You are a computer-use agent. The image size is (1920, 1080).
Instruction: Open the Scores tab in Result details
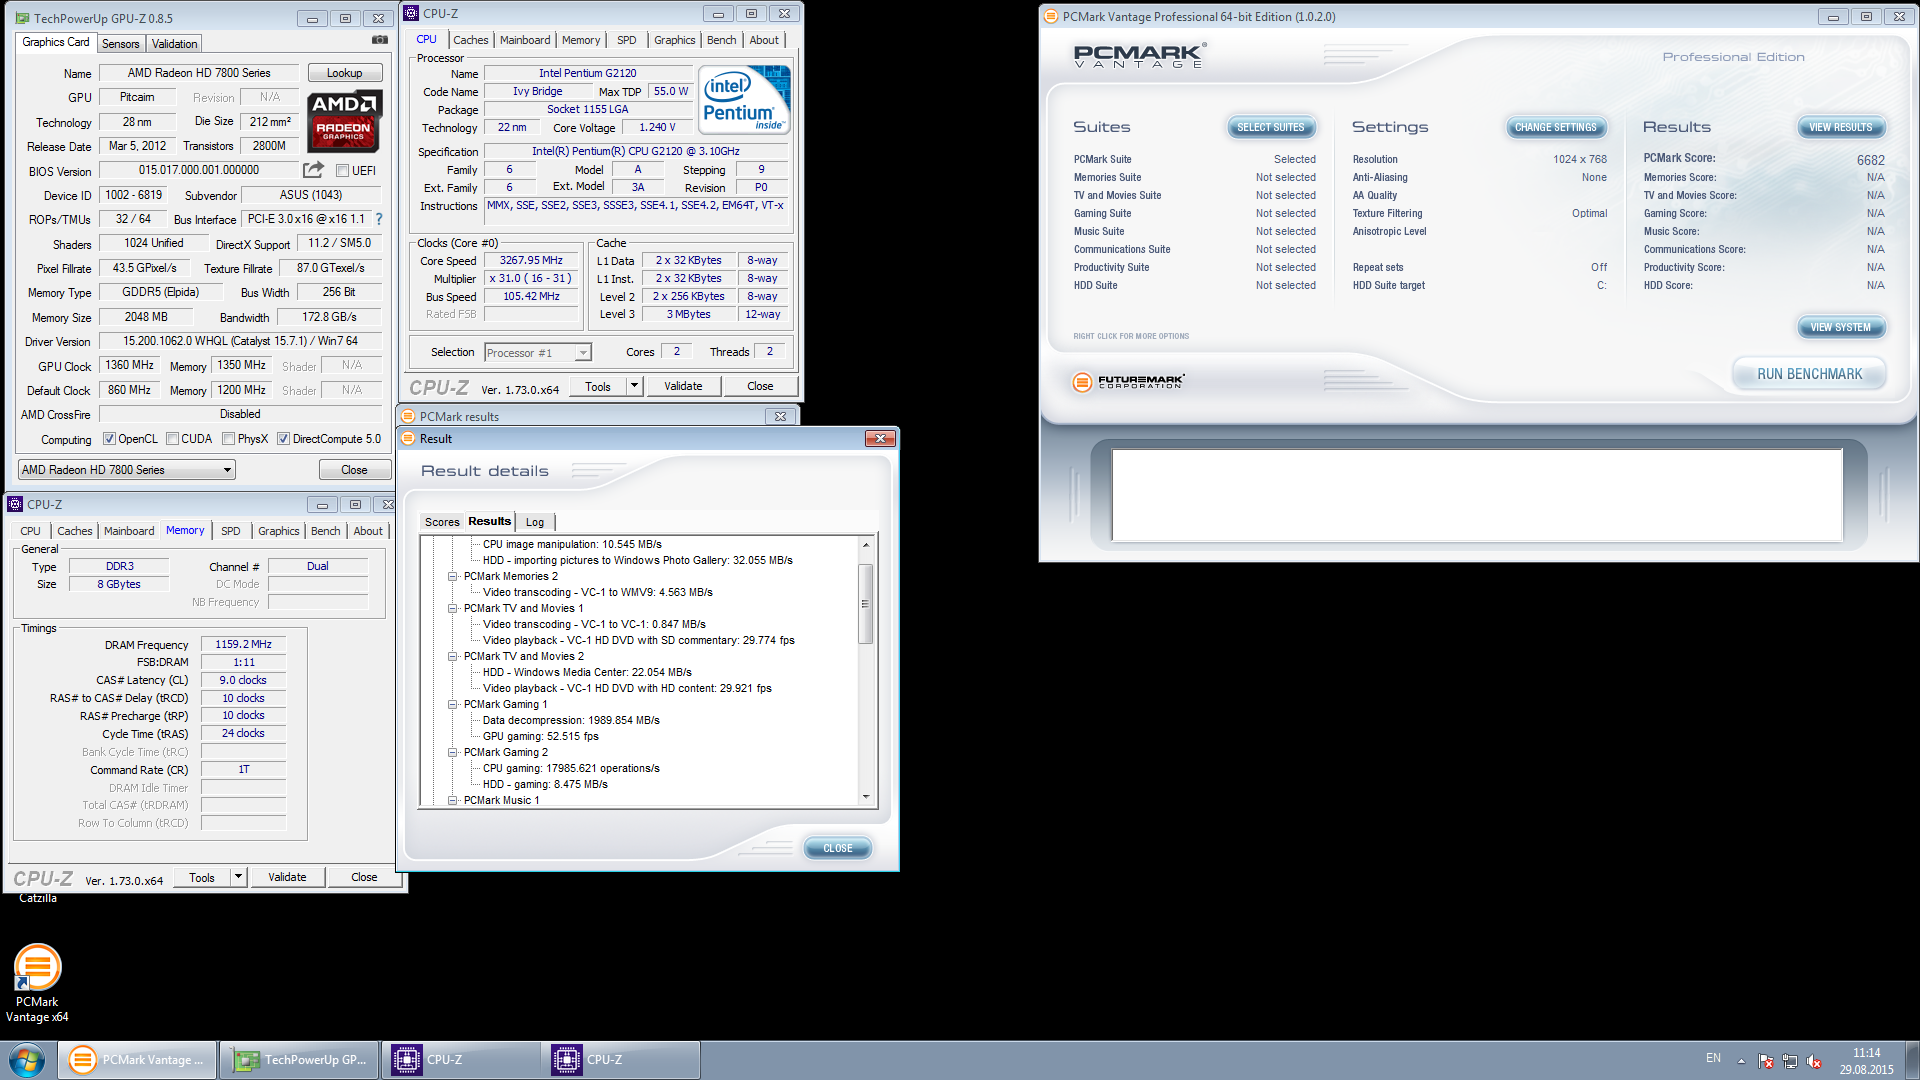(x=442, y=522)
